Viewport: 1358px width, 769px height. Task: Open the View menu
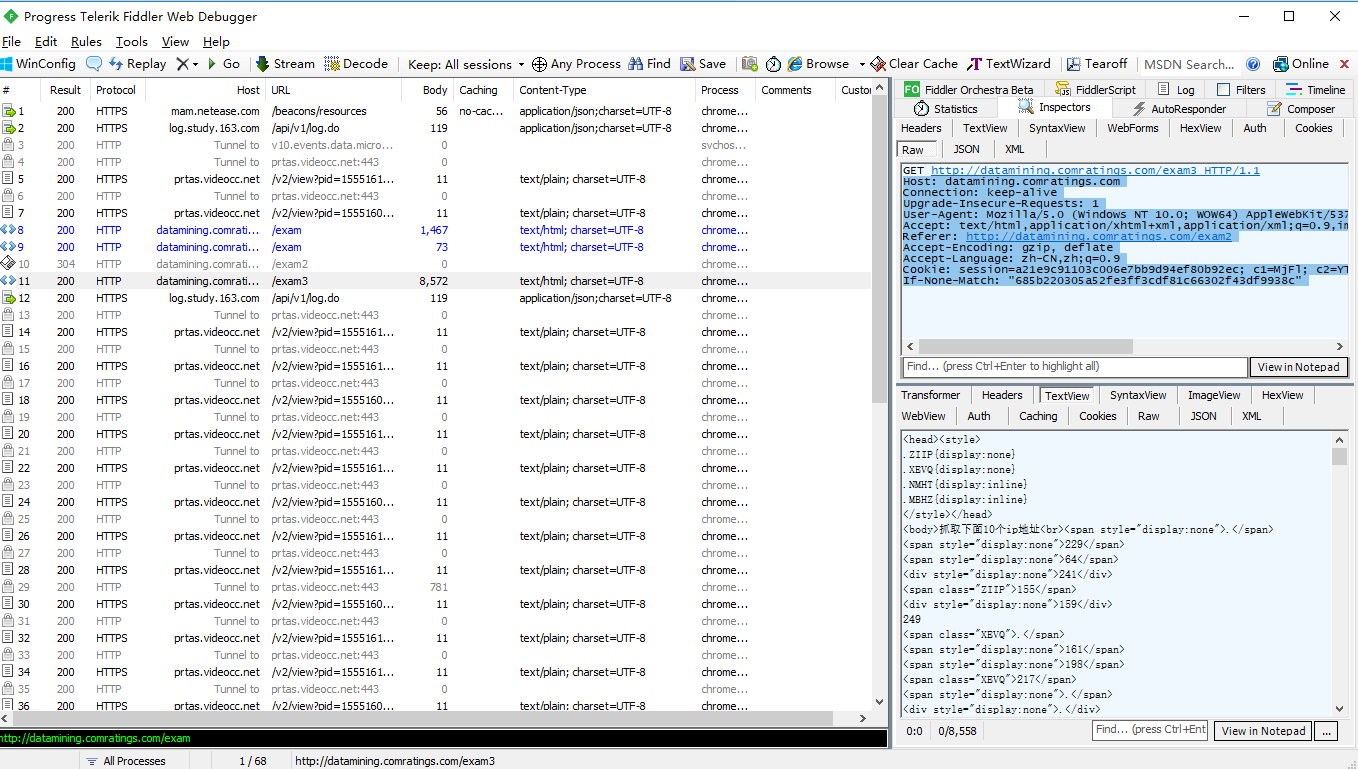[175, 42]
